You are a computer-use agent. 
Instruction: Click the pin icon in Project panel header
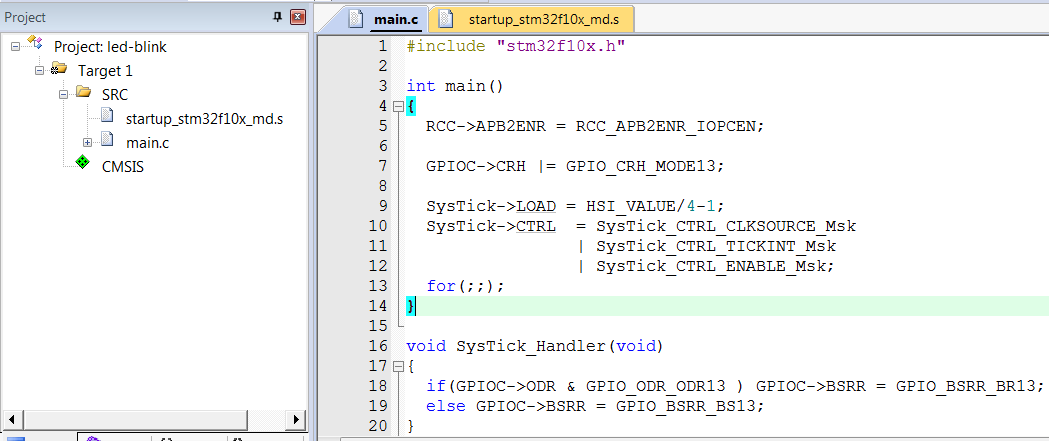click(x=278, y=18)
